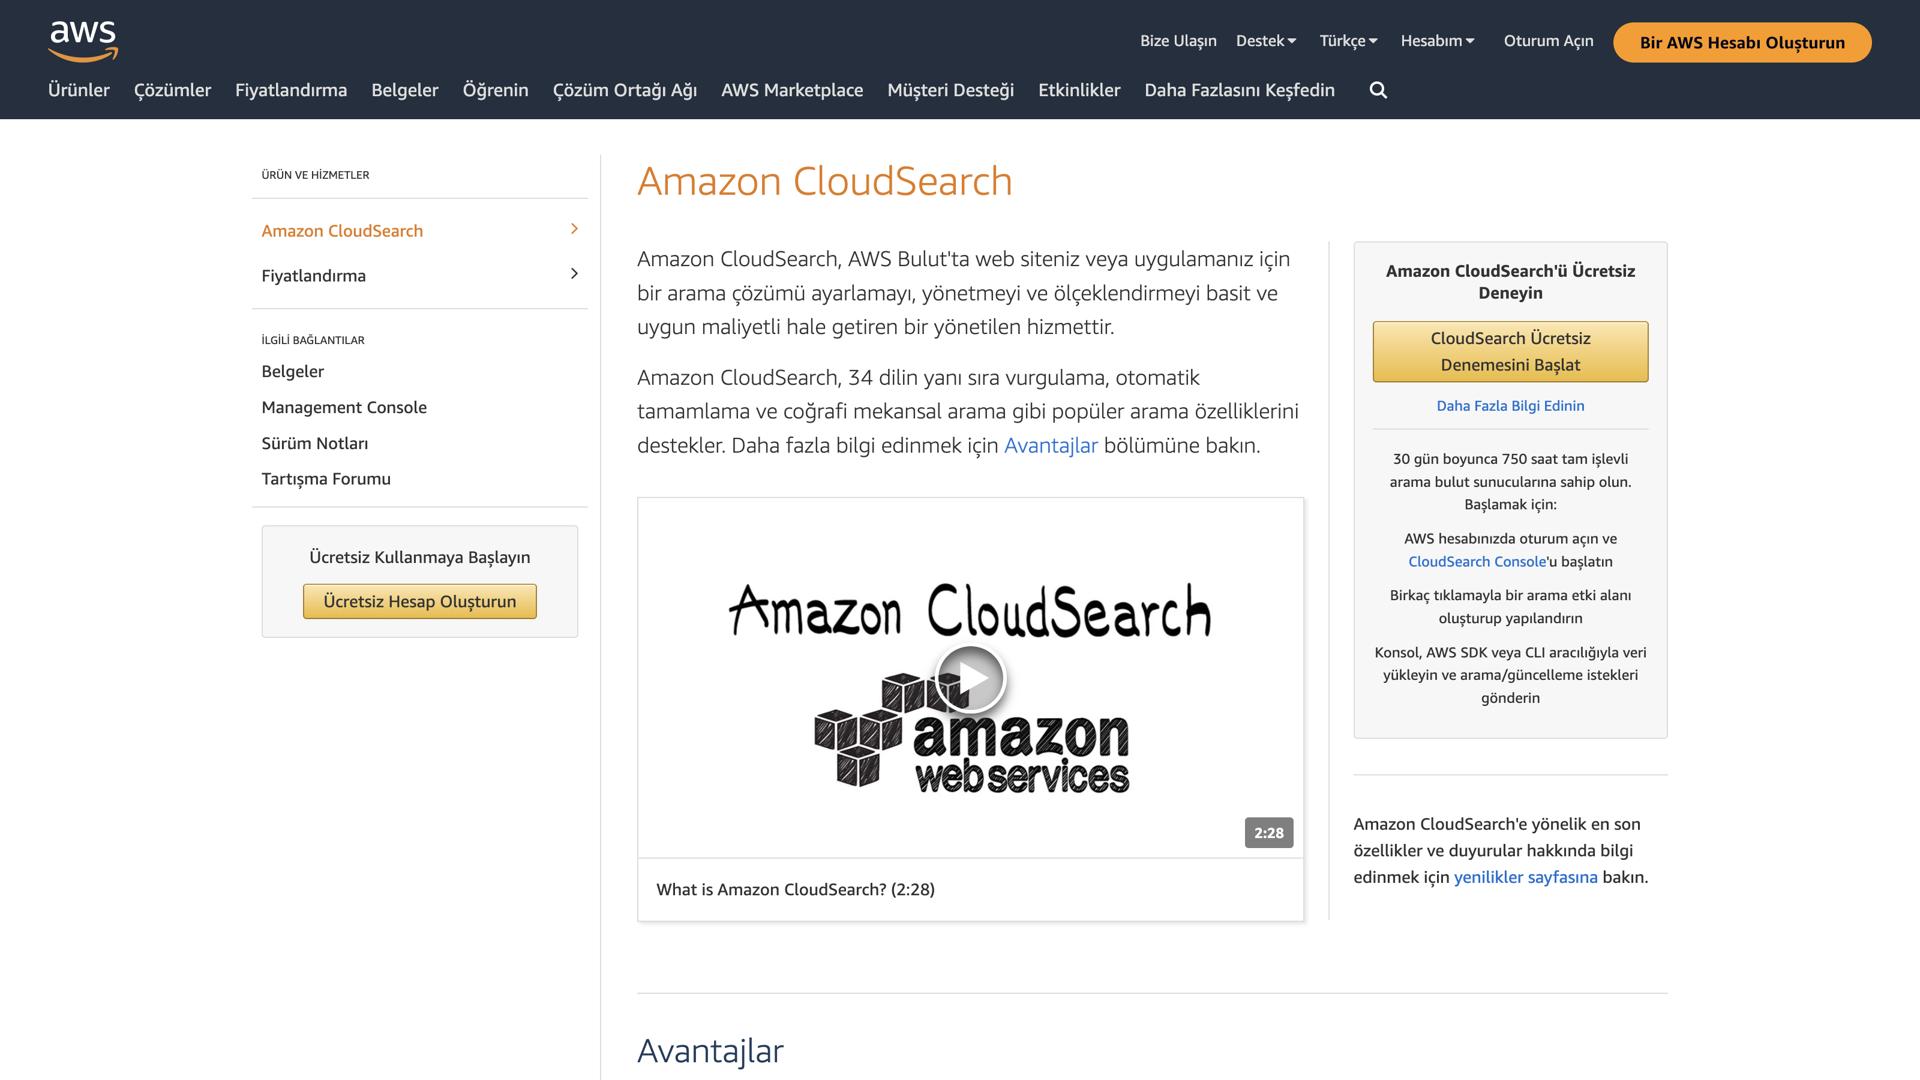
Task: Expand the Amazon CloudSearch sidebar entry
Action: pos(574,230)
